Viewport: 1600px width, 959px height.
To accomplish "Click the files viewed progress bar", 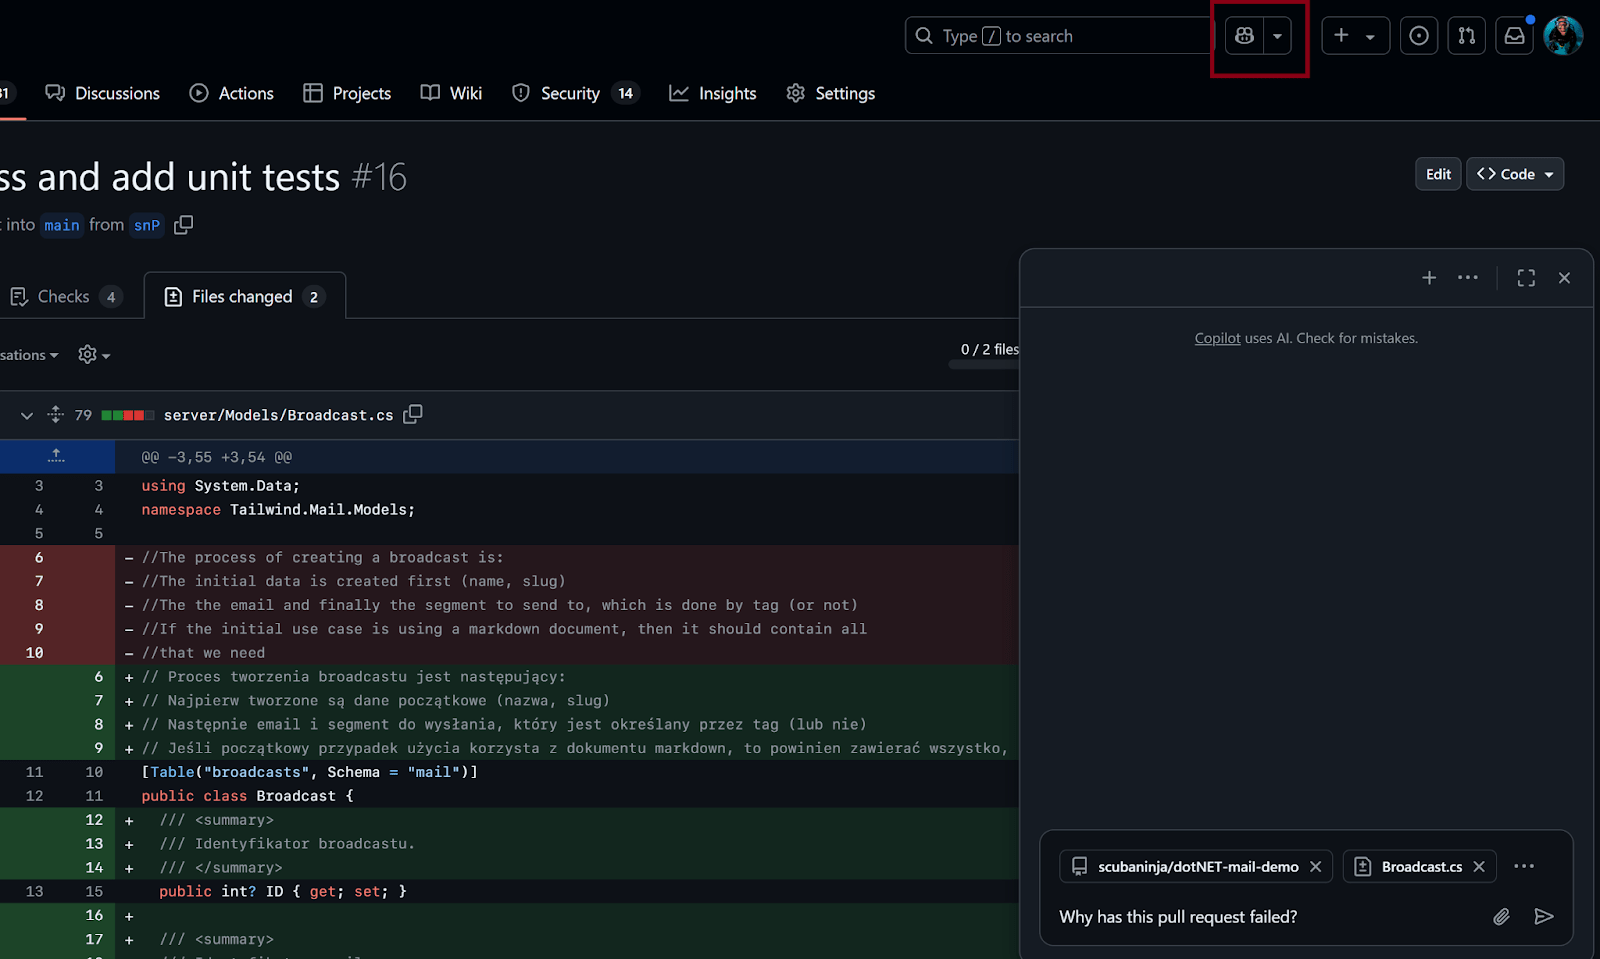I will pyautogui.click(x=984, y=363).
